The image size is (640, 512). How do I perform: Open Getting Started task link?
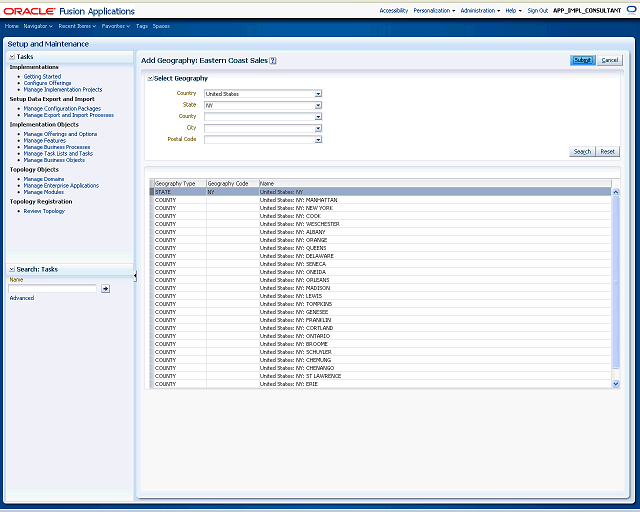tap(42, 76)
